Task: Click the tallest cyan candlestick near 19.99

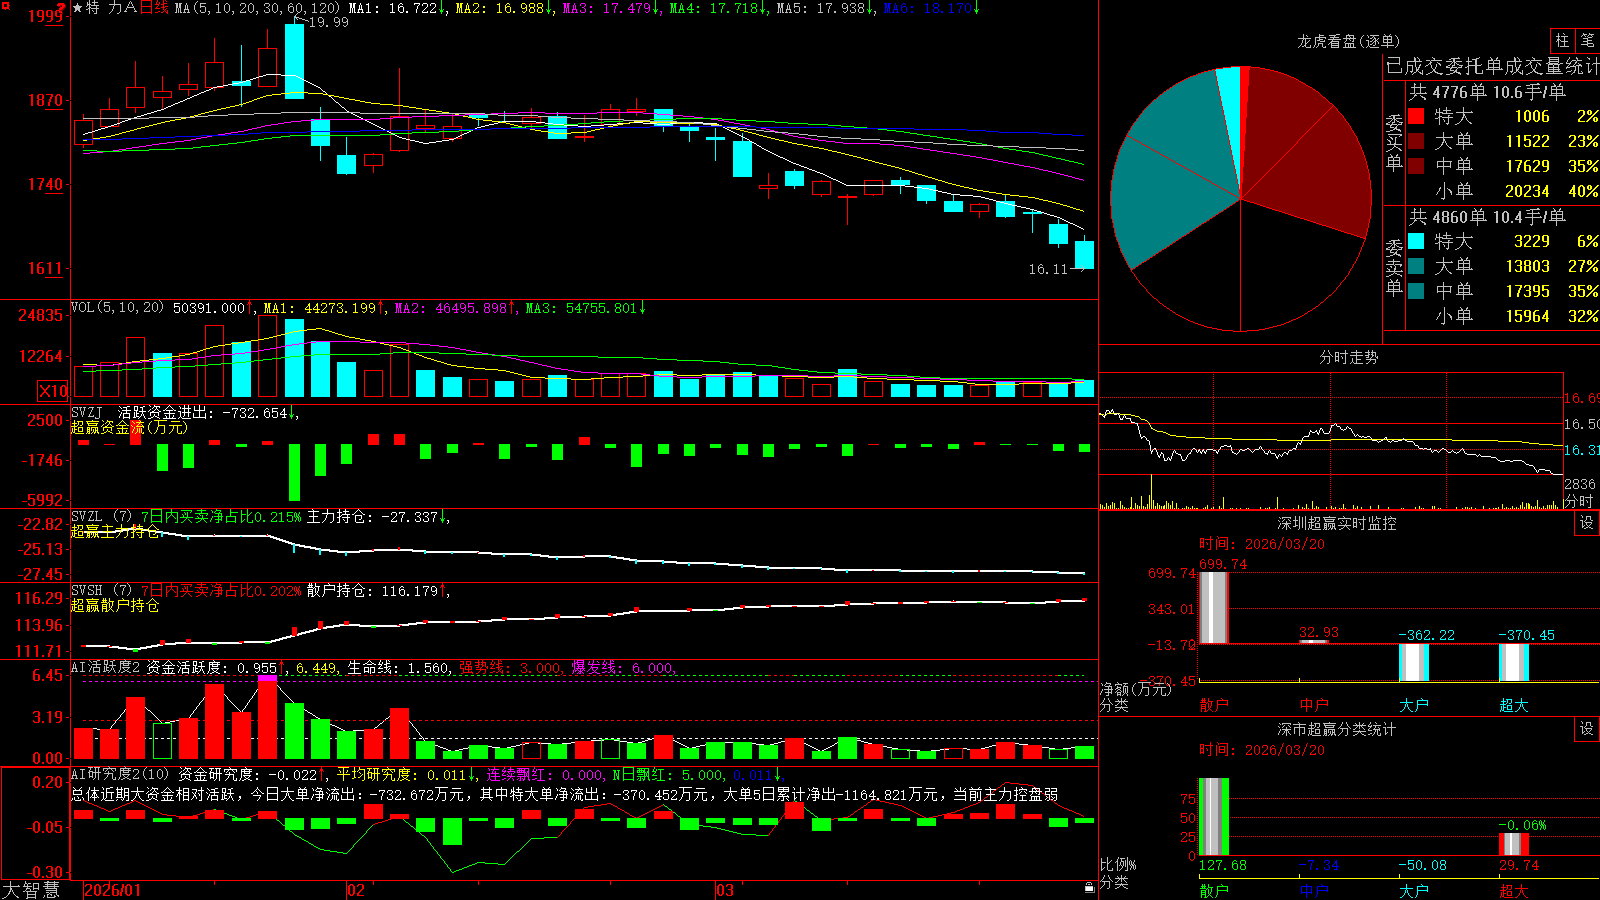Action: [294, 61]
